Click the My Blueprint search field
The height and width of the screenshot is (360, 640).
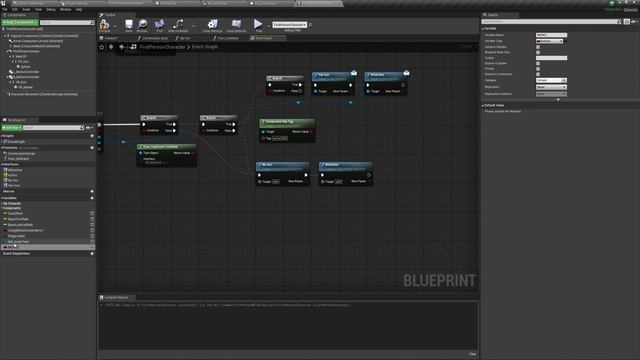coord(53,128)
